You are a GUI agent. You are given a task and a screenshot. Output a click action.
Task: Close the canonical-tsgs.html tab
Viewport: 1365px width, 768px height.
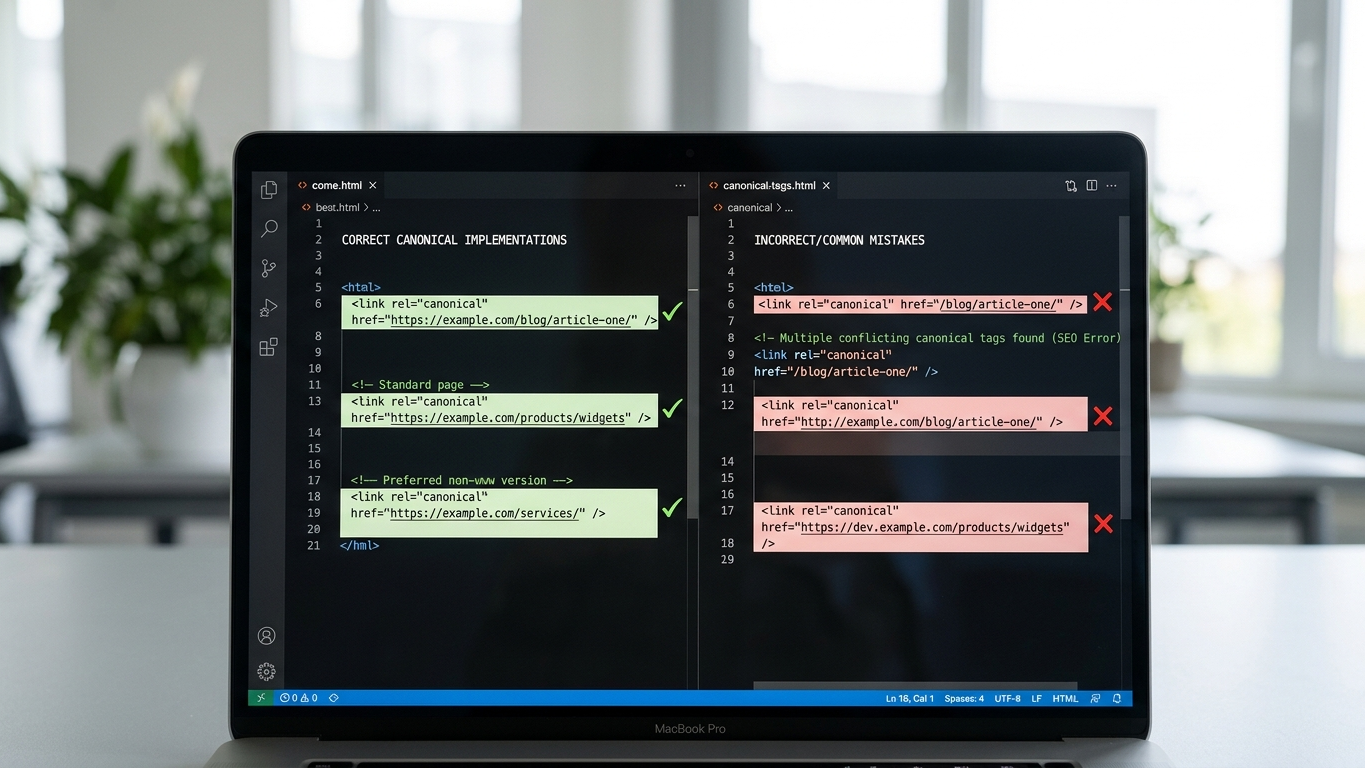[x=826, y=185]
